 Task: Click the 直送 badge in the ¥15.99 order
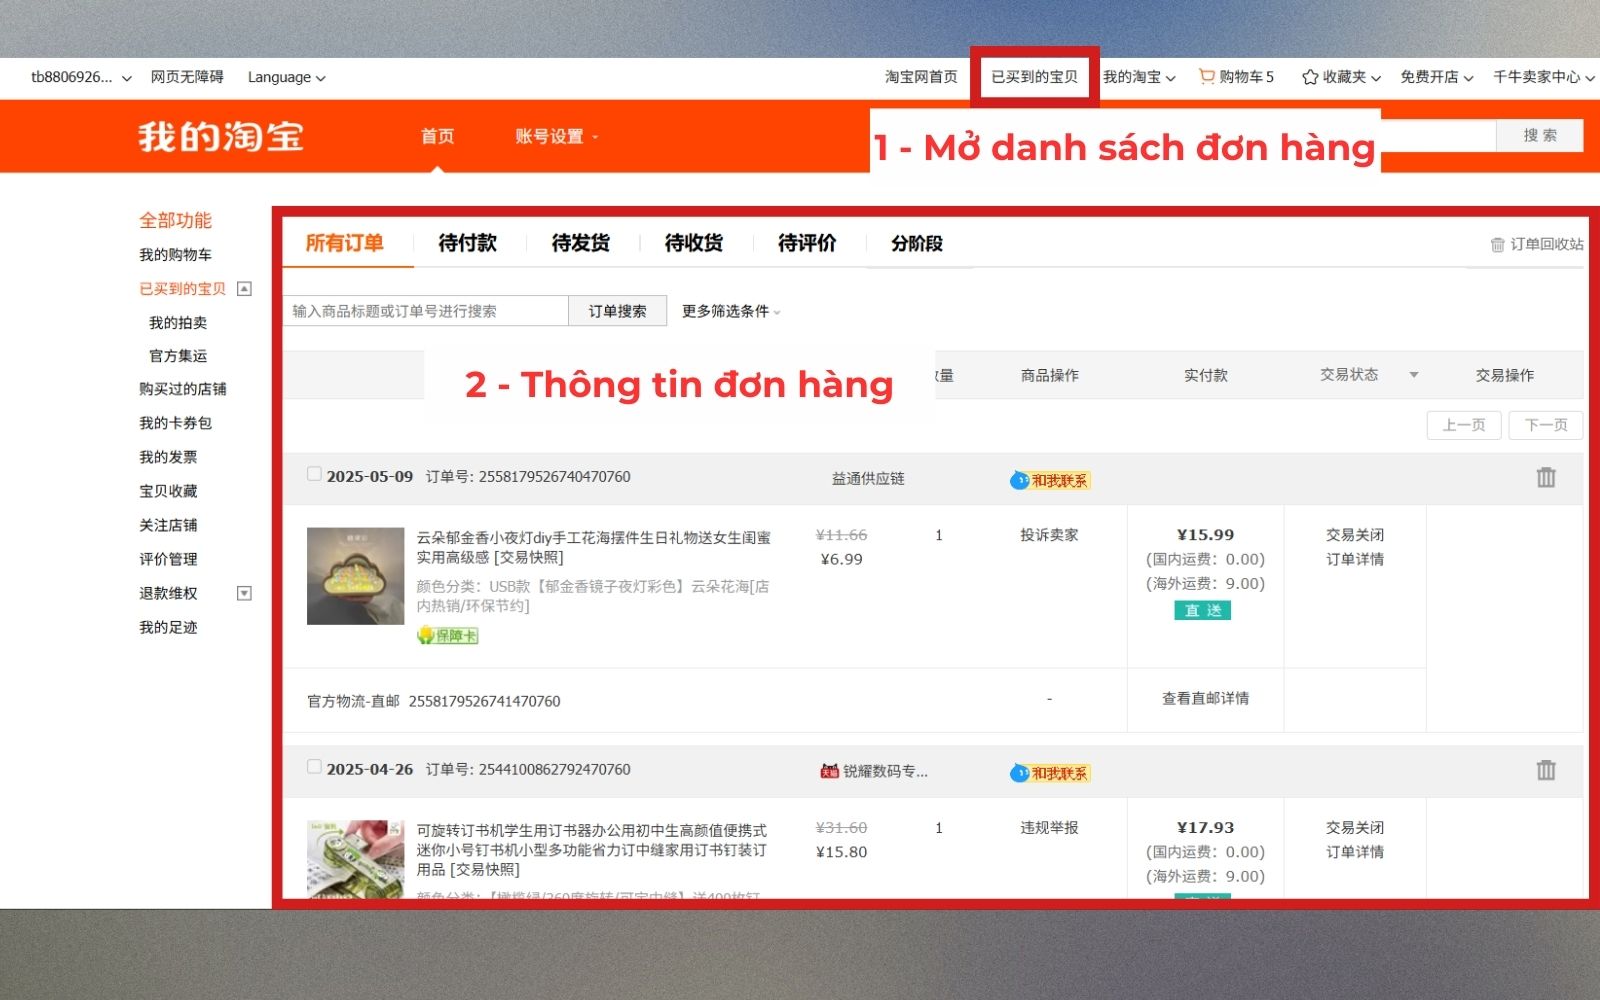(x=1202, y=610)
